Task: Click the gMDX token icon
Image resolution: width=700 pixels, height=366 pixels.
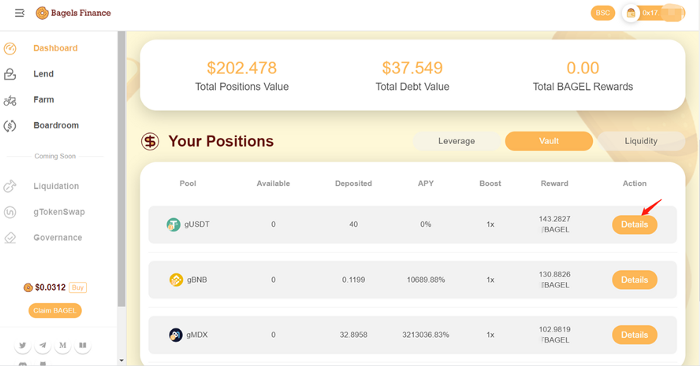Action: click(x=175, y=335)
